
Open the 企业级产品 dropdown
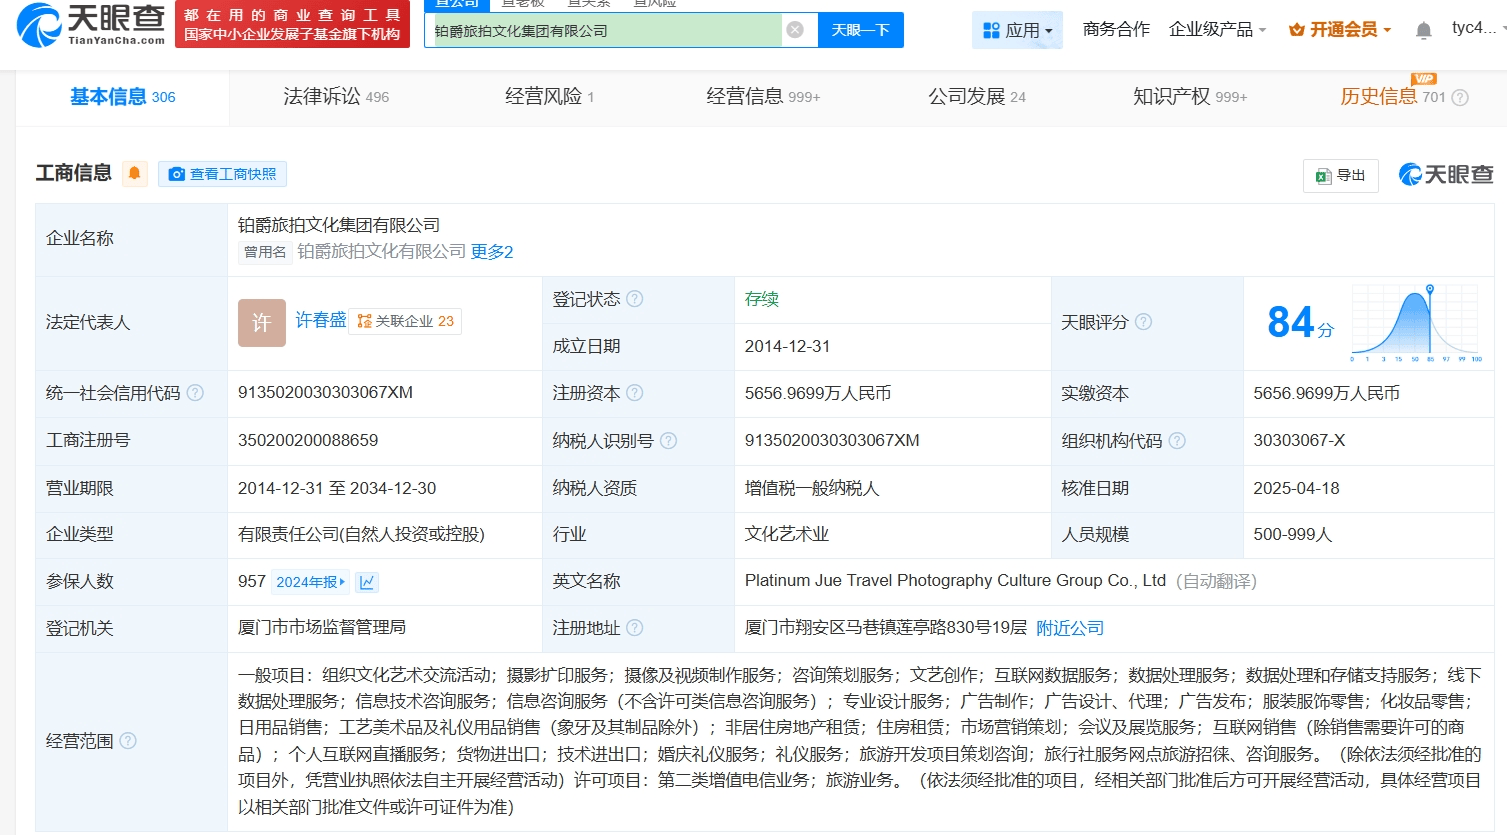1217,30
